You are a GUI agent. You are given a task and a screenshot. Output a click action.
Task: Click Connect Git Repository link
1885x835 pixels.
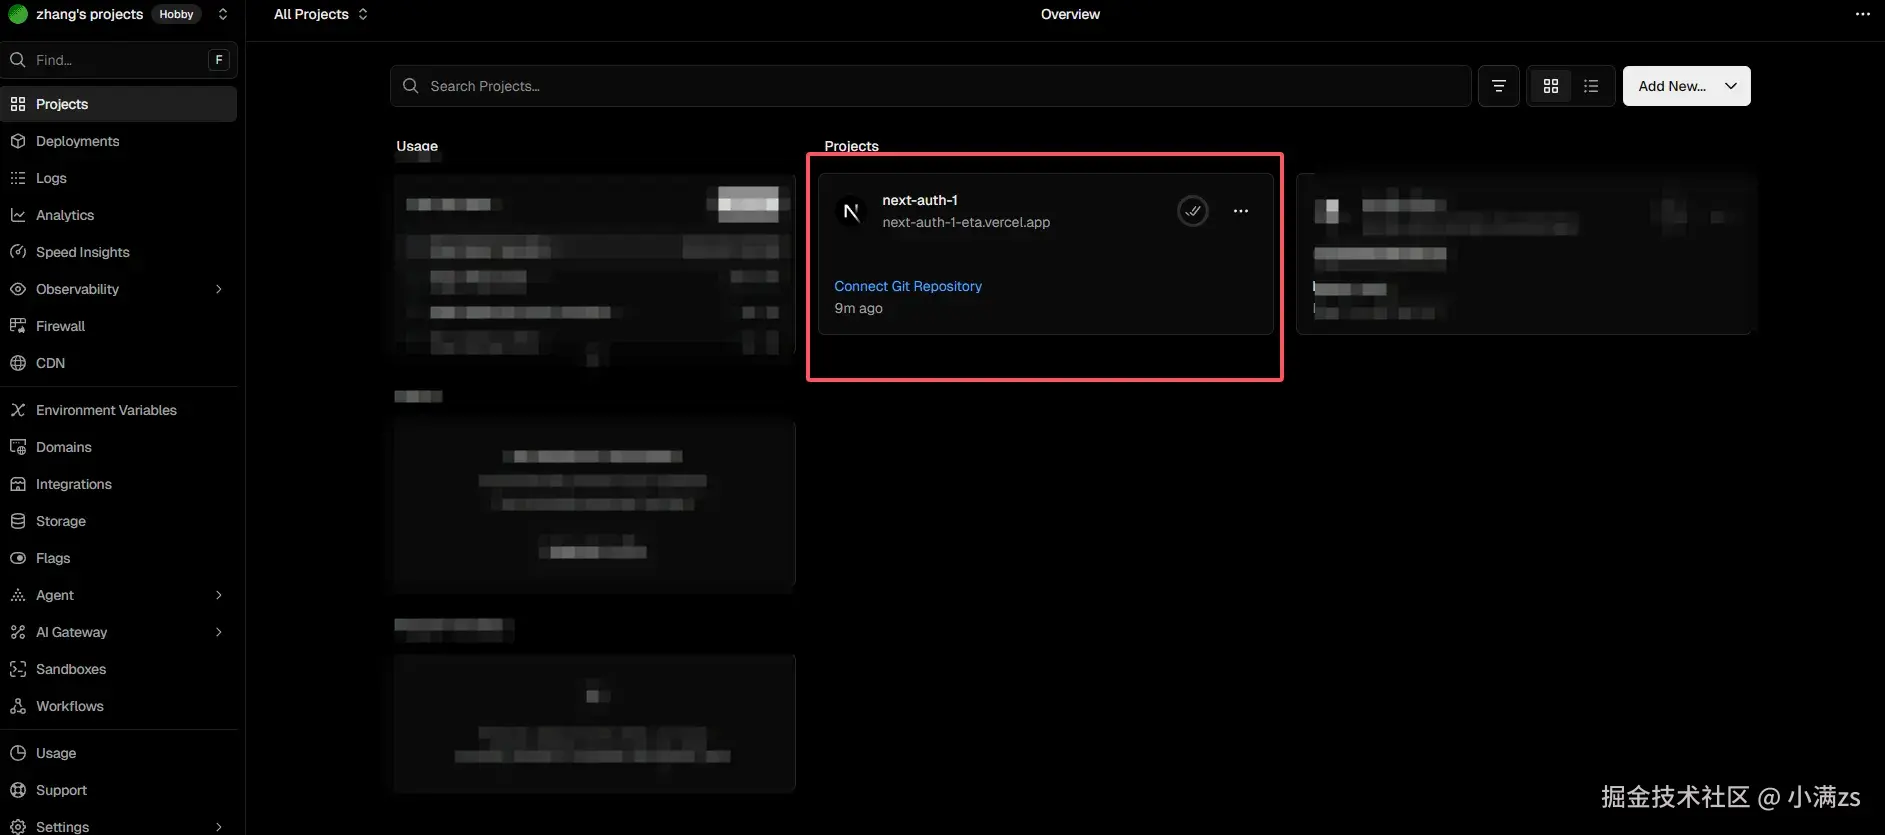click(908, 286)
